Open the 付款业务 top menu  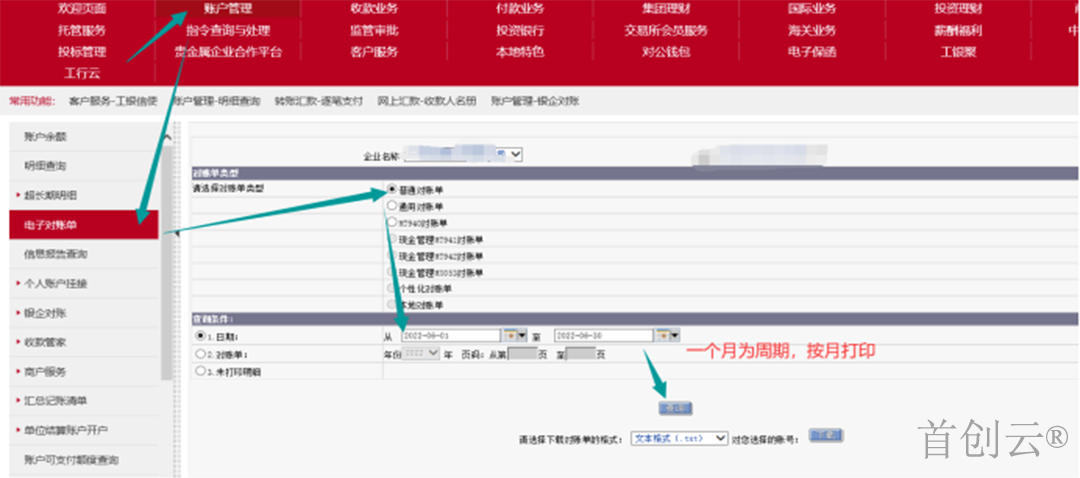(x=520, y=9)
